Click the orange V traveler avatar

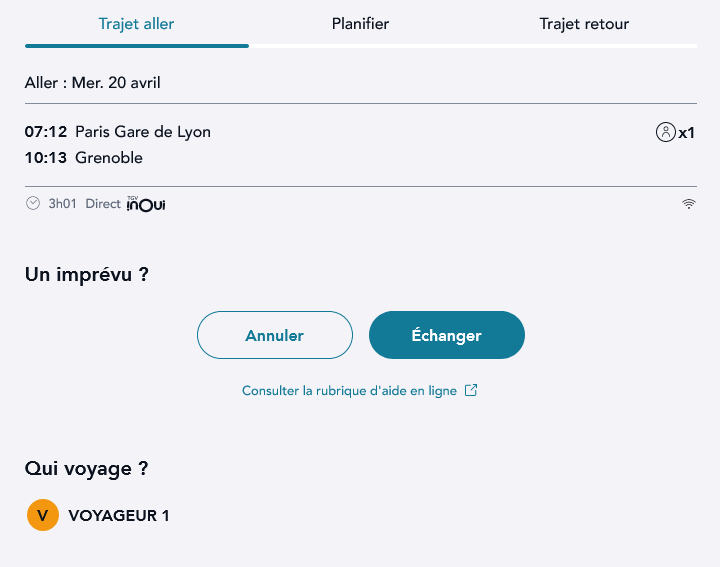(43, 516)
